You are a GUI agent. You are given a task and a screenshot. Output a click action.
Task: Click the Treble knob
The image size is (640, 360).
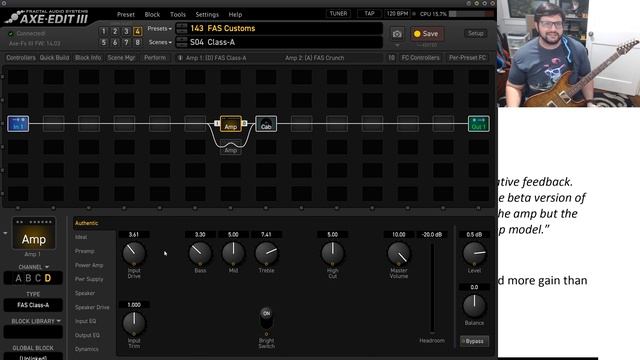[x=266, y=253]
